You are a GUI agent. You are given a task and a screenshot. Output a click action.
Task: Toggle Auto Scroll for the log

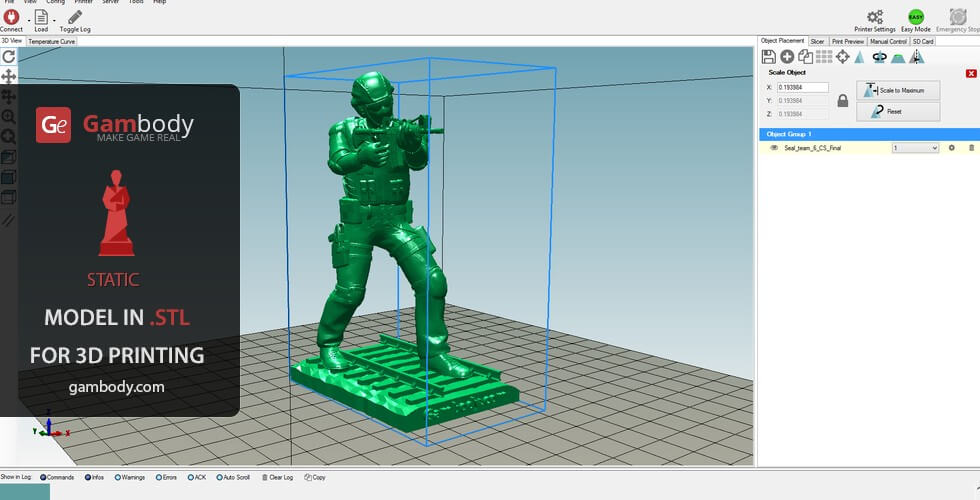(217, 478)
